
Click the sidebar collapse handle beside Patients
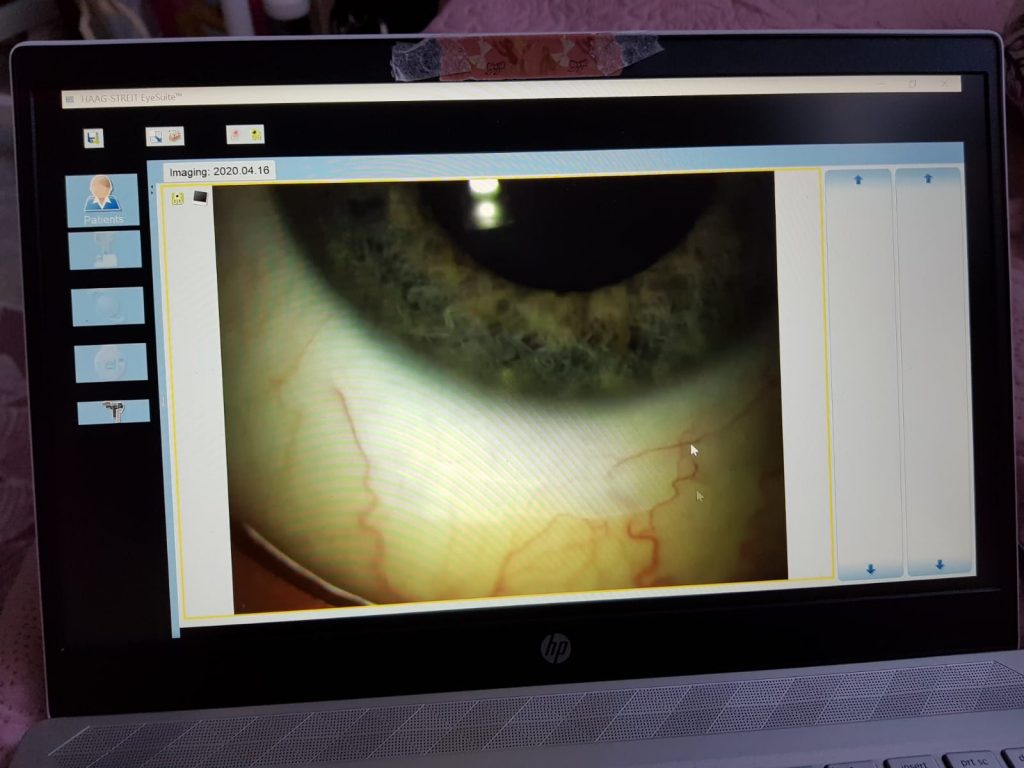click(x=152, y=190)
